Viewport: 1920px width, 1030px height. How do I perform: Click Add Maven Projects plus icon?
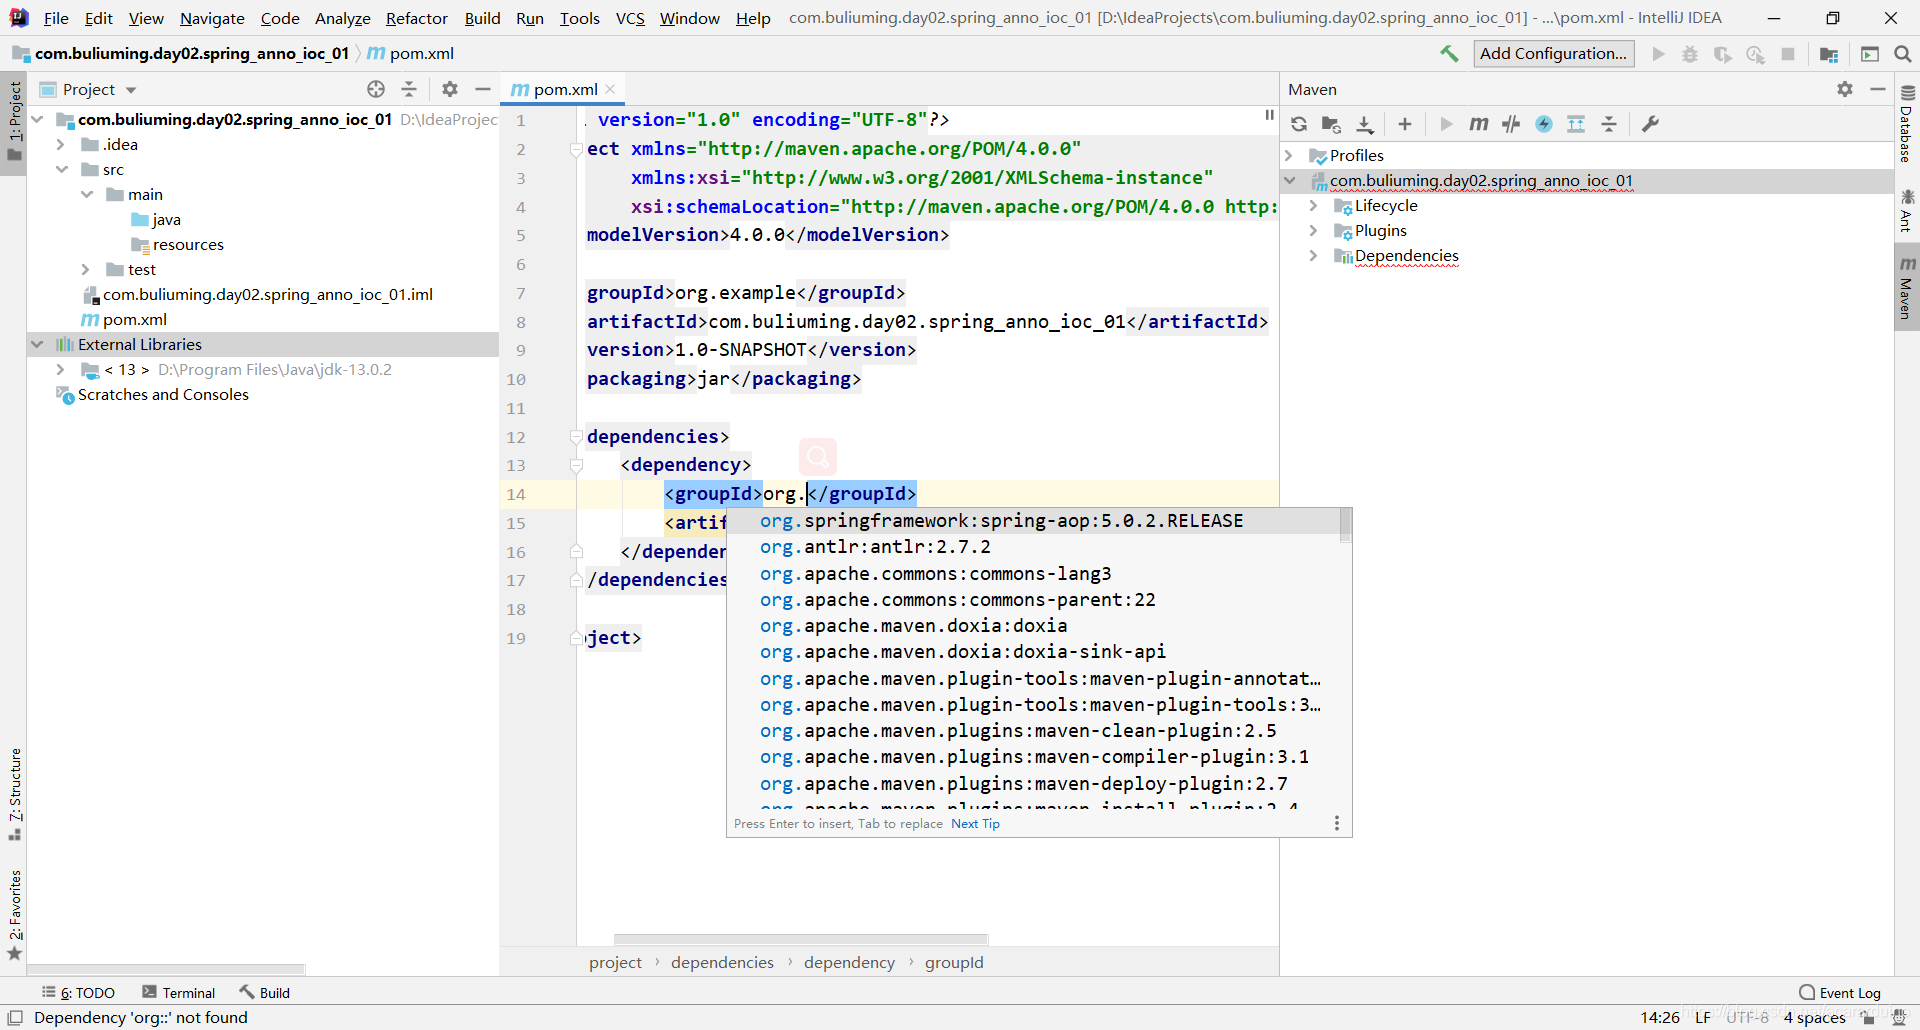point(1405,124)
